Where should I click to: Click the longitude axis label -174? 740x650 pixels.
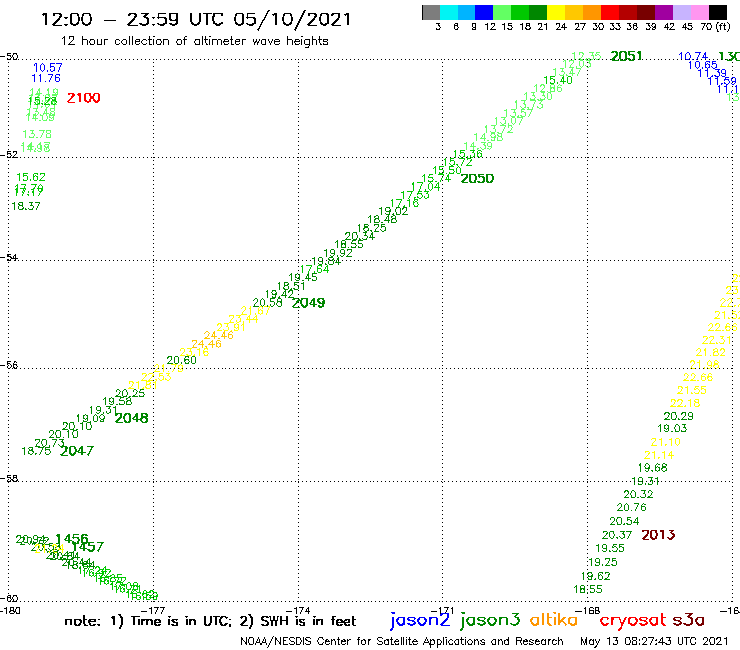[299, 611]
